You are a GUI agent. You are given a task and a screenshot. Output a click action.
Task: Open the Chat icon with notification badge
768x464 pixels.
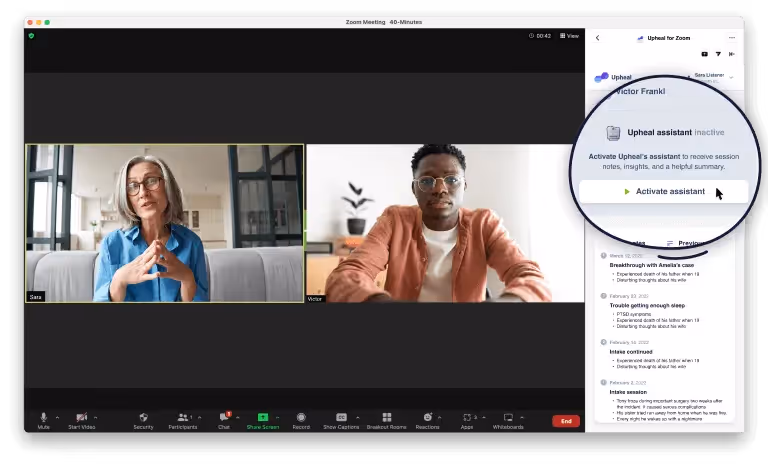coord(224,417)
